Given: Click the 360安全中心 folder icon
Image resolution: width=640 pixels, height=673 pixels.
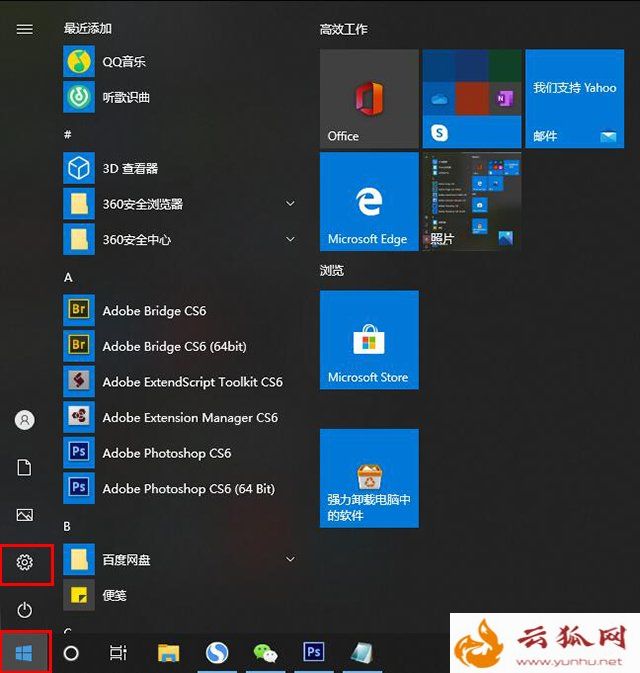Looking at the screenshot, I should pyautogui.click(x=79, y=239).
